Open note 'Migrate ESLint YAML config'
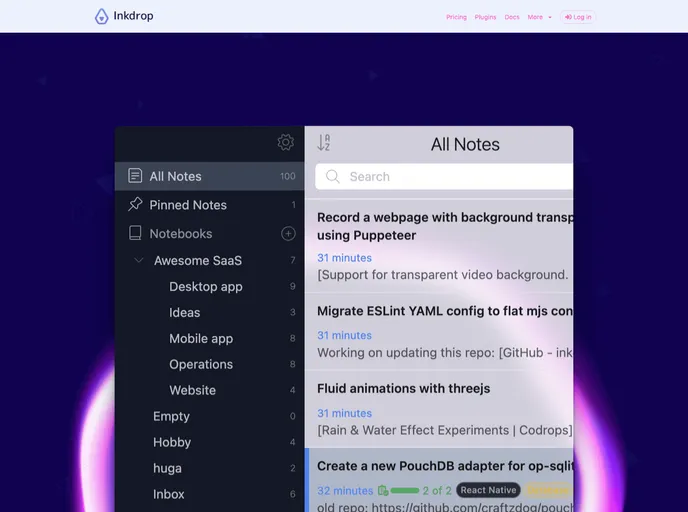Viewport: 688px width, 512px height. click(x=439, y=332)
